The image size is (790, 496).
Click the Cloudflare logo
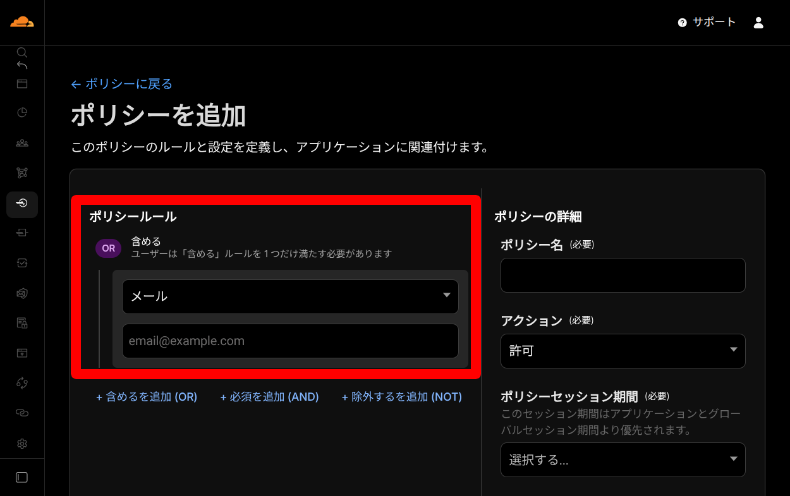click(22, 22)
